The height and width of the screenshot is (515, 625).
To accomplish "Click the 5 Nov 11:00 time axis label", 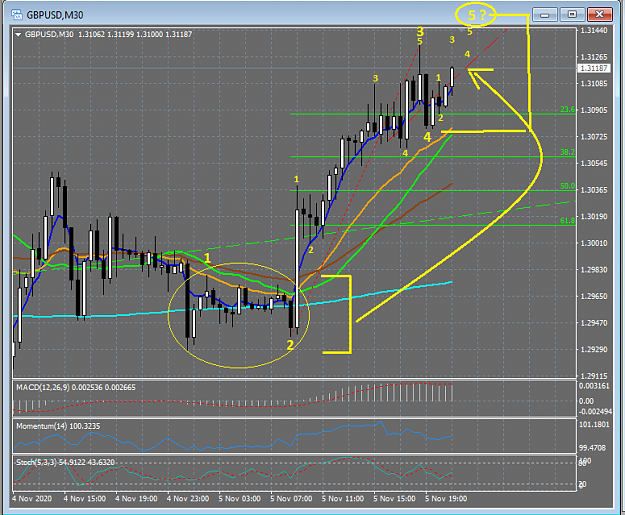I will click(343, 499).
